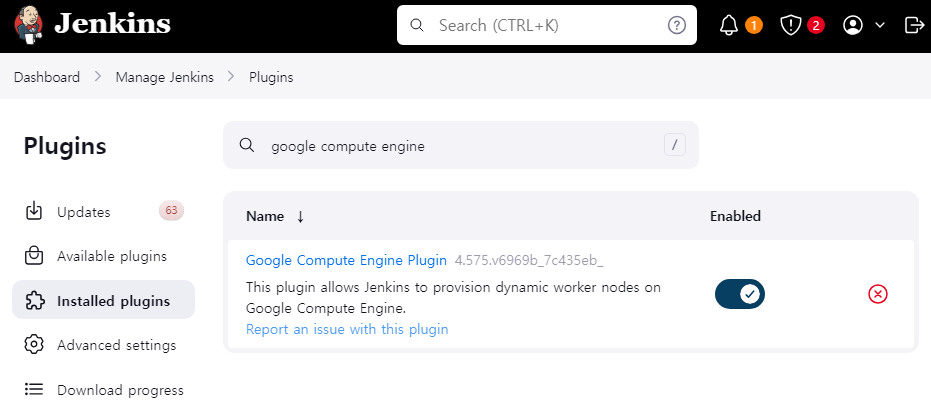Viewport: 931px width, 408px height.
Task: Sort plugins by Name column arrow
Action: [300, 217]
